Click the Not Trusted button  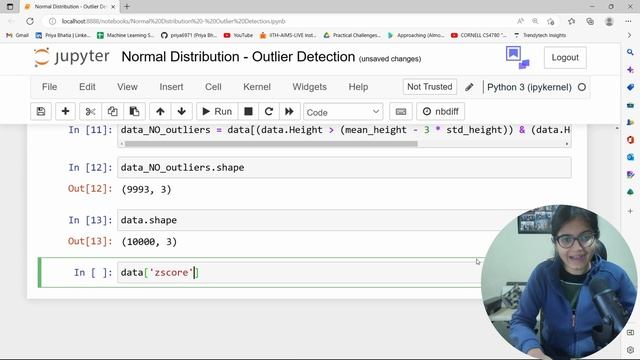(430, 87)
